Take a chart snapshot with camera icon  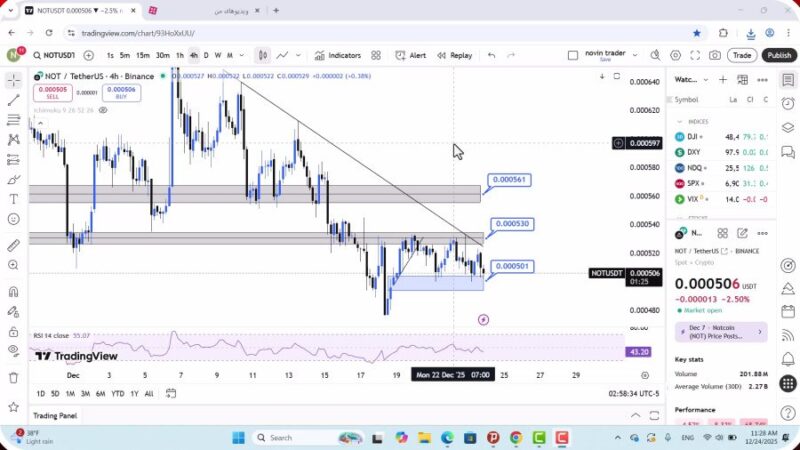pyautogui.click(x=714, y=55)
